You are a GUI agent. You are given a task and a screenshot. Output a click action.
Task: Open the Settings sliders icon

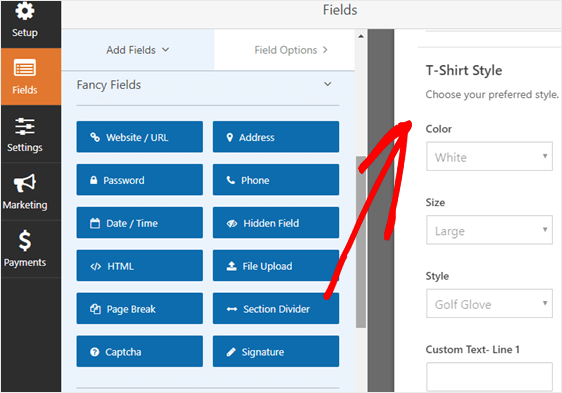pos(25,127)
